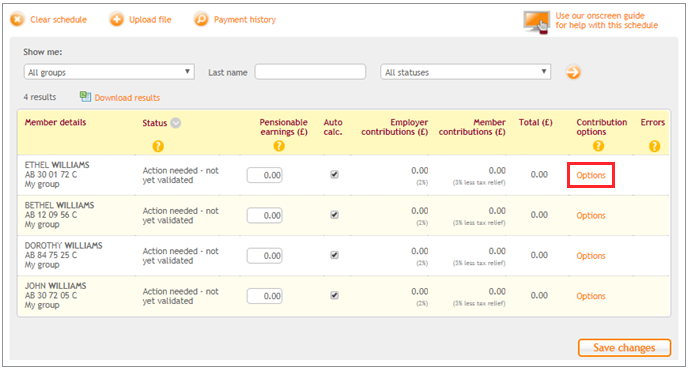The width and height of the screenshot is (689, 373).
Task: Open the All groups dropdown
Action: click(x=109, y=72)
